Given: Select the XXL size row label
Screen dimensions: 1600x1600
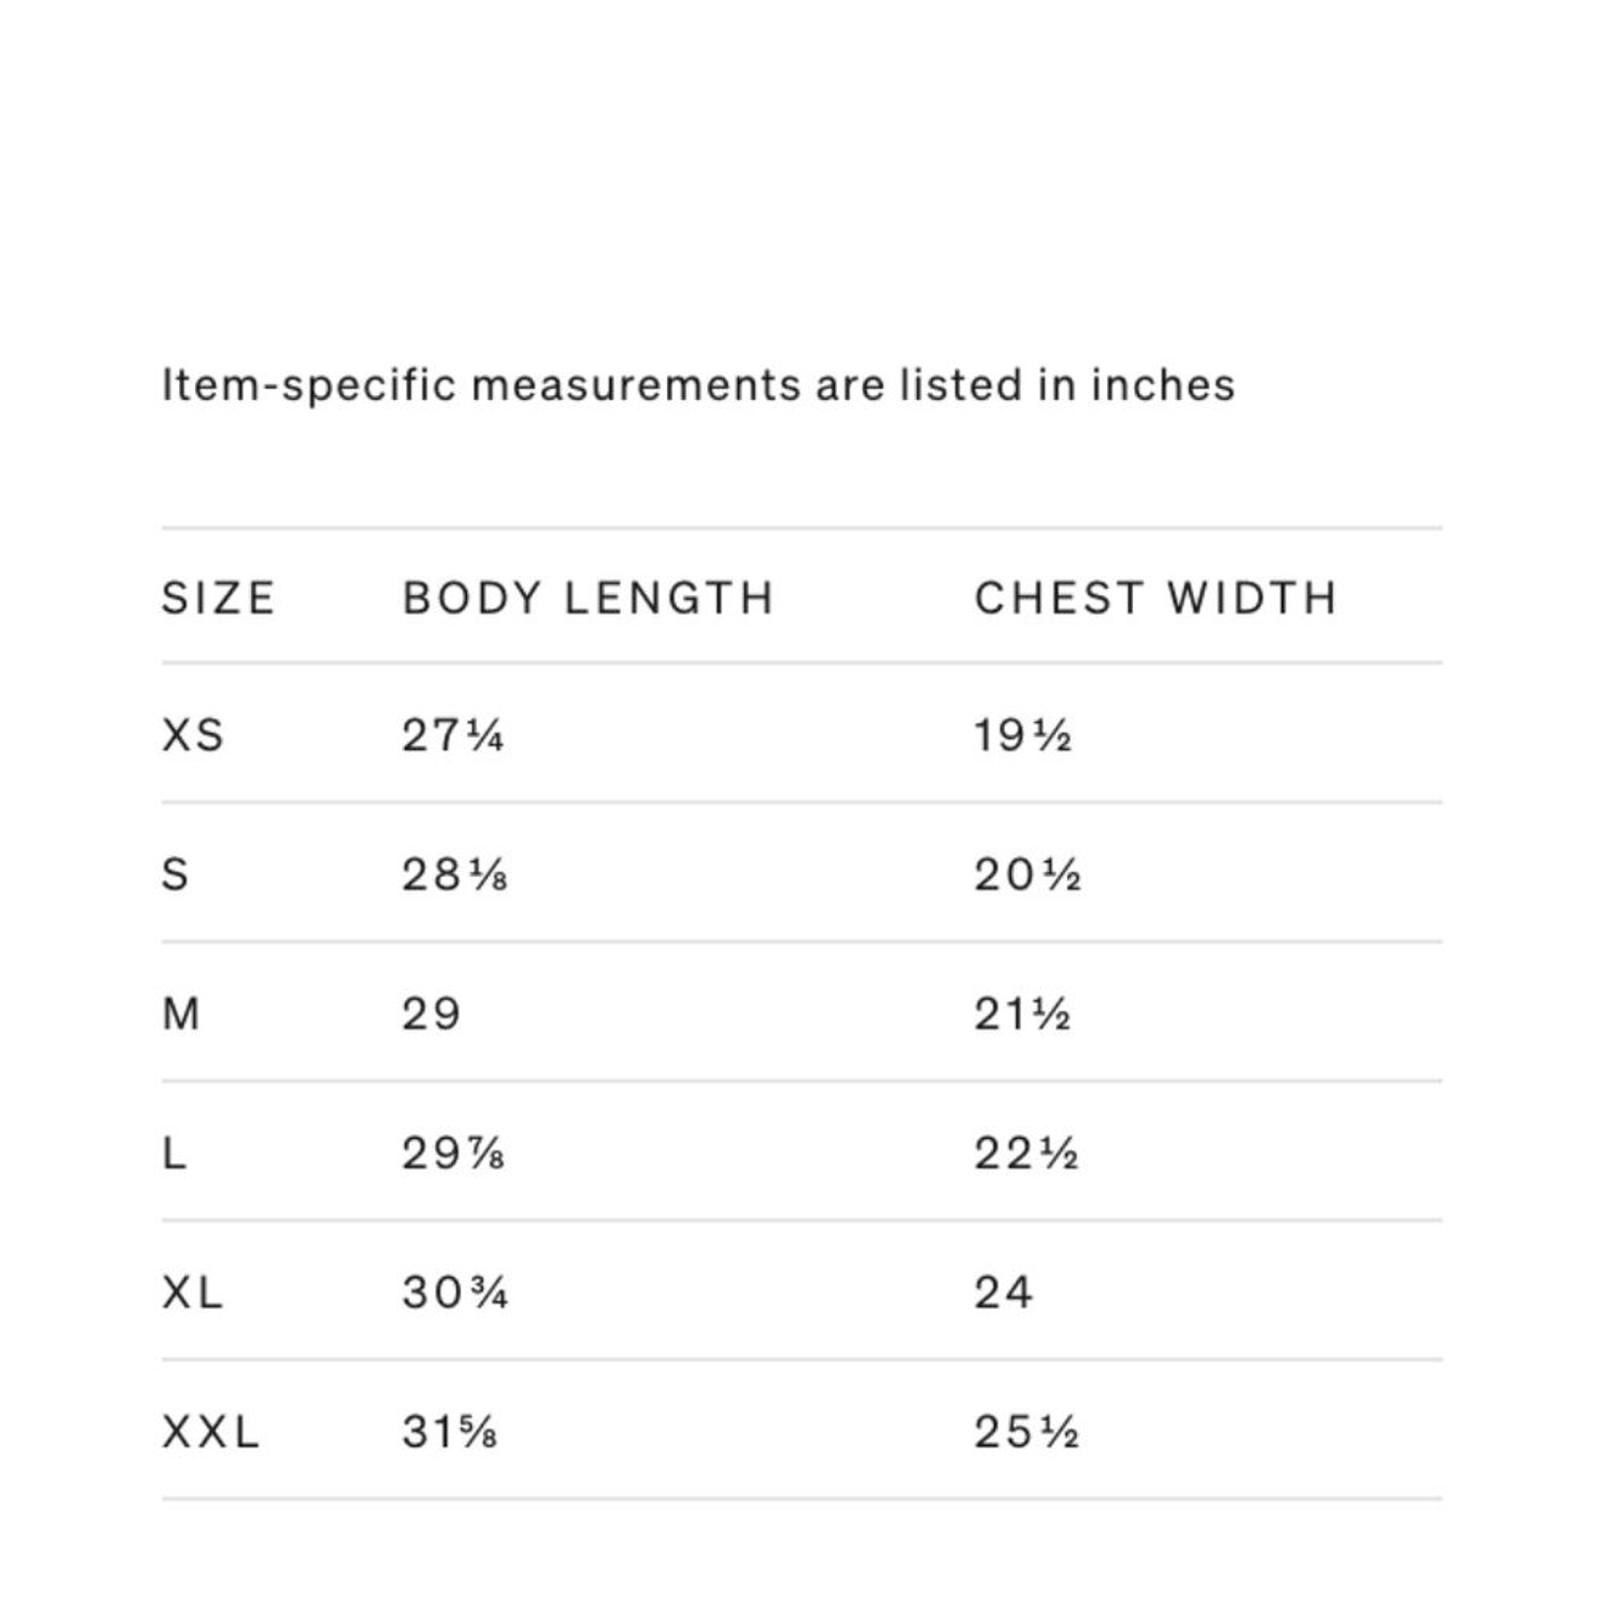Looking at the screenshot, I should click(x=211, y=1432).
